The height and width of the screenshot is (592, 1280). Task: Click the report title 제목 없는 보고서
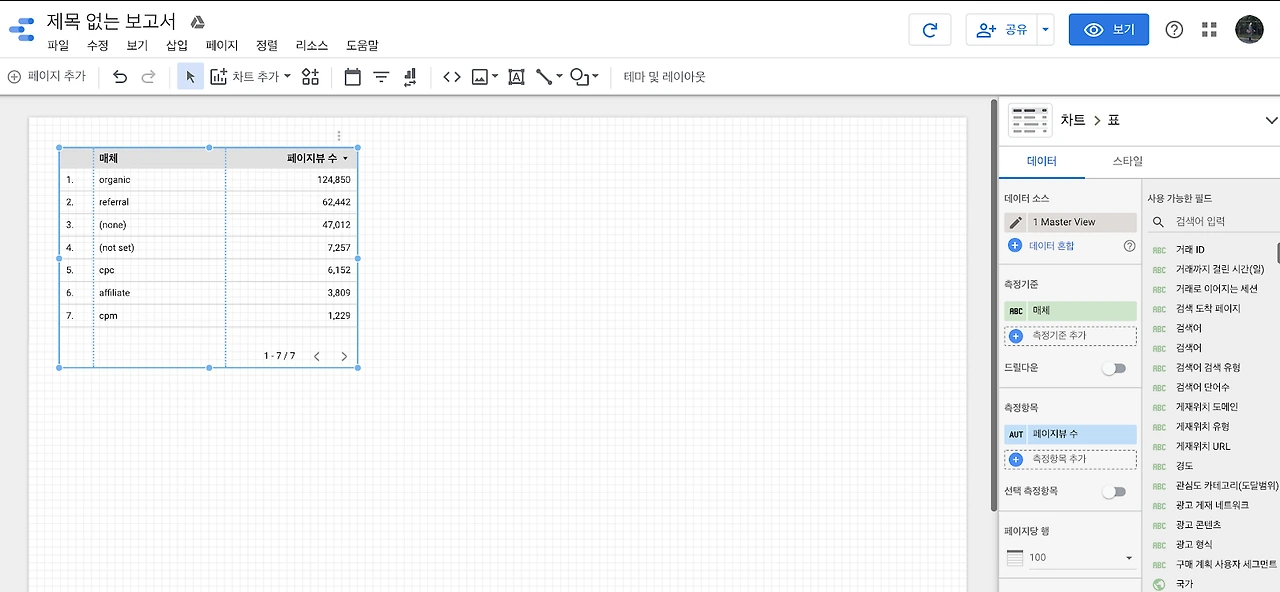point(111,21)
